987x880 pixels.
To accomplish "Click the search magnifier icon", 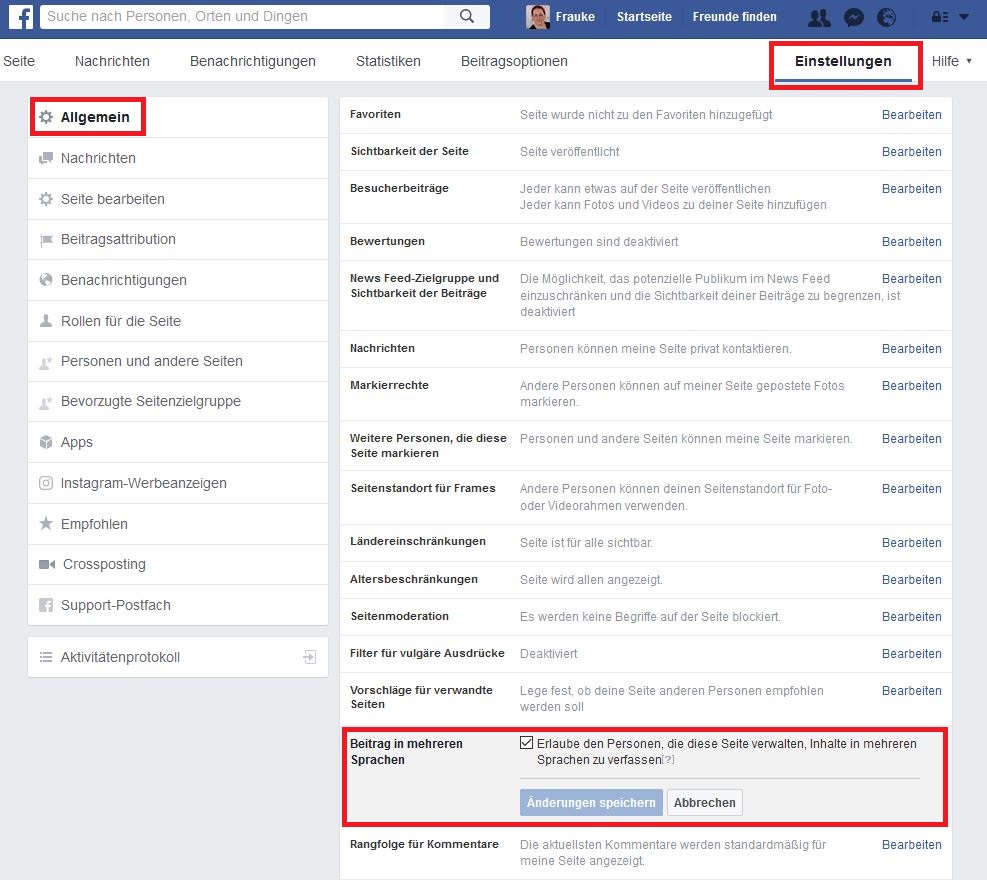I will pos(467,16).
